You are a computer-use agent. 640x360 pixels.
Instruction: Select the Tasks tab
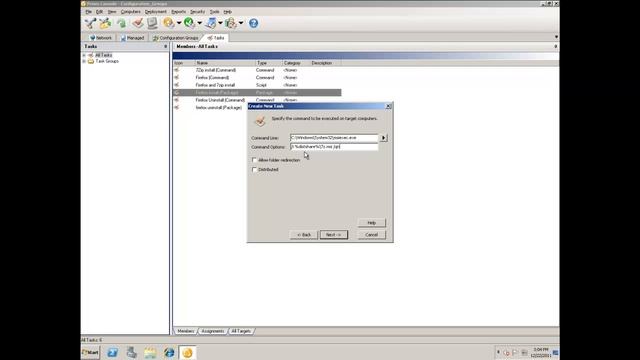point(216,38)
